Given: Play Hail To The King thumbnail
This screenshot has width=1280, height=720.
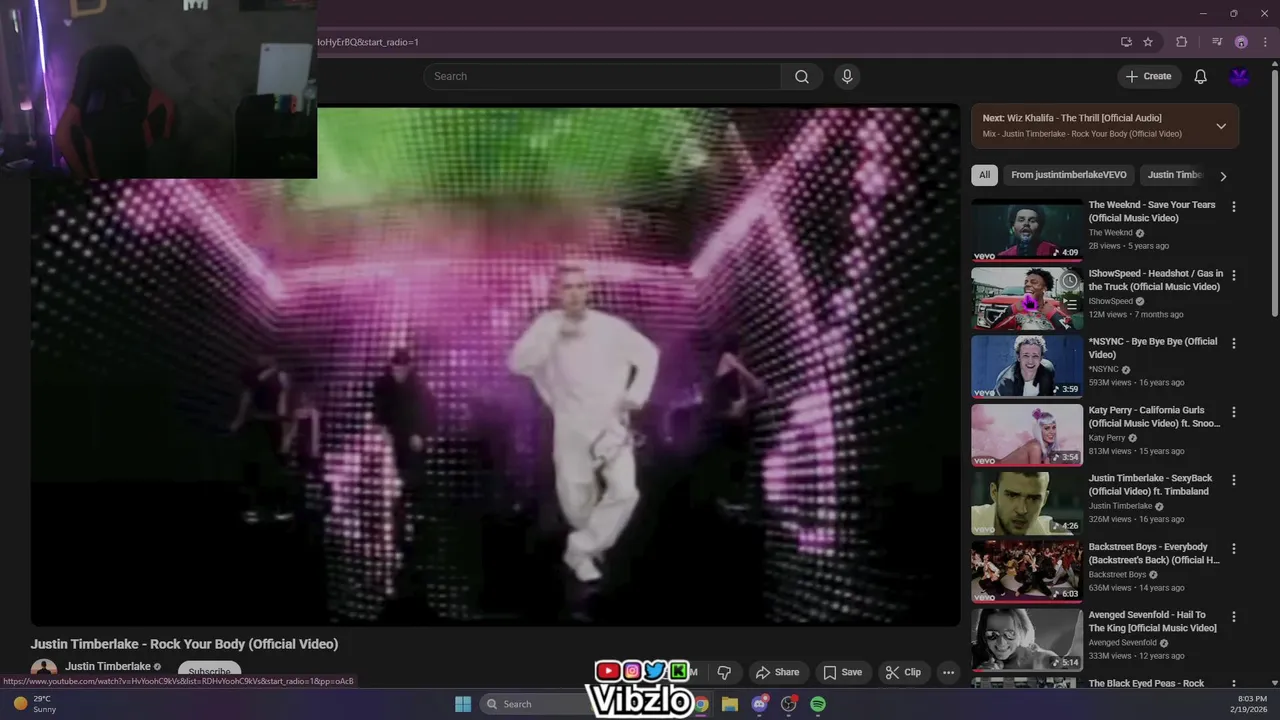Looking at the screenshot, I should tap(1027, 640).
